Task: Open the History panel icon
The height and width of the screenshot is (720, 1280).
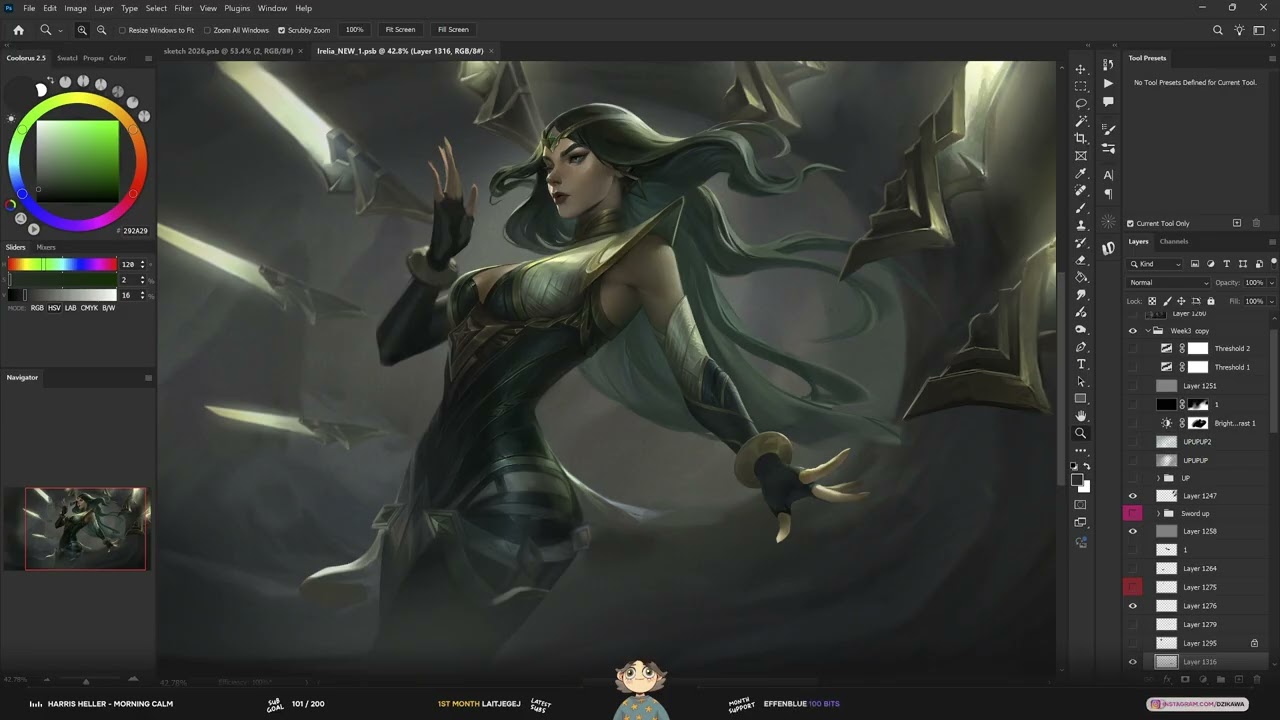Action: (1108, 65)
